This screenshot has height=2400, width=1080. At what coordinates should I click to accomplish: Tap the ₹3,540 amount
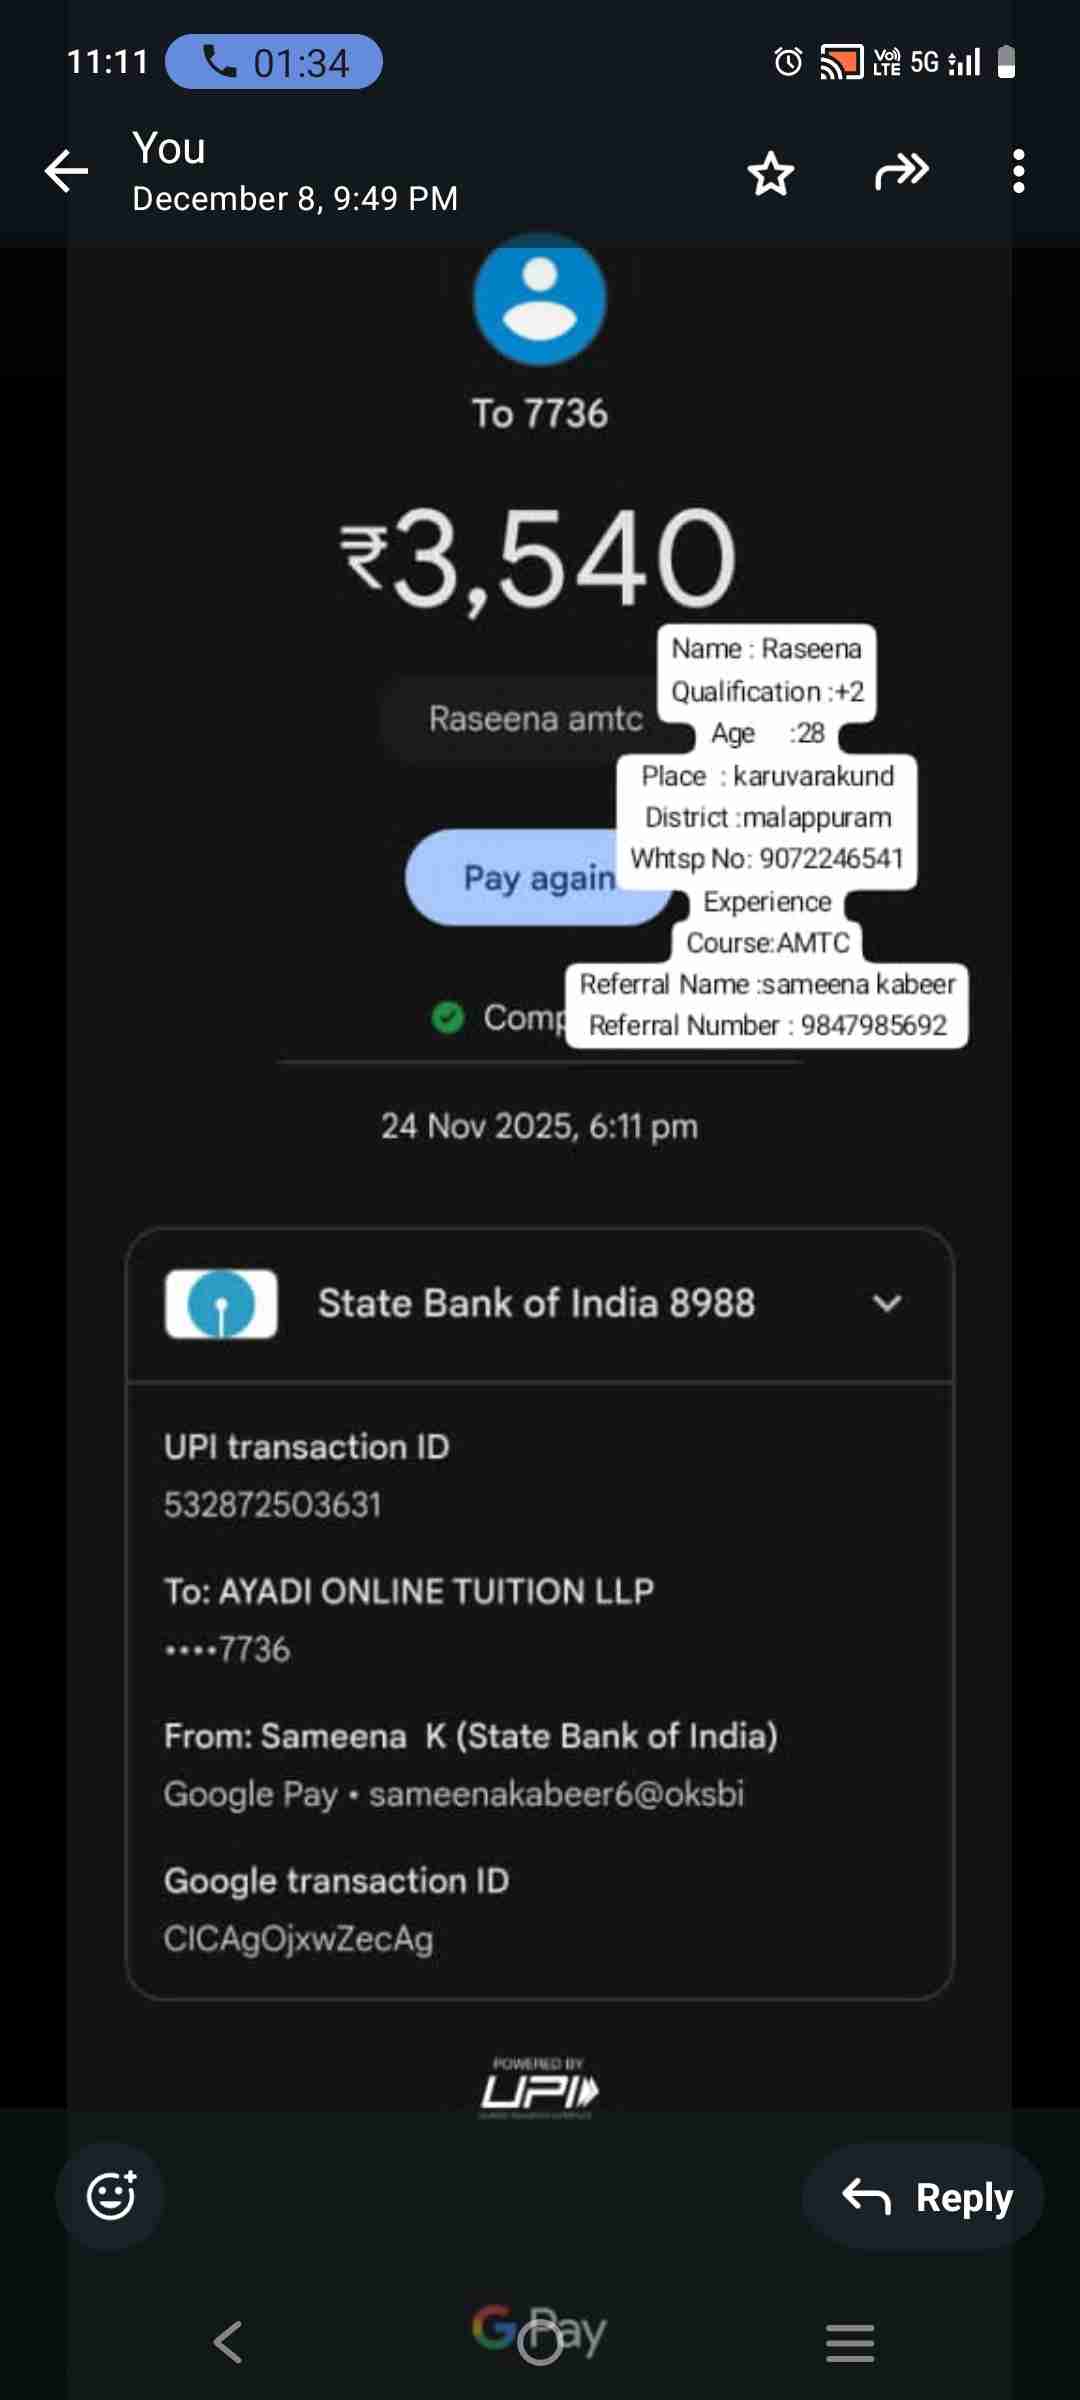click(539, 557)
